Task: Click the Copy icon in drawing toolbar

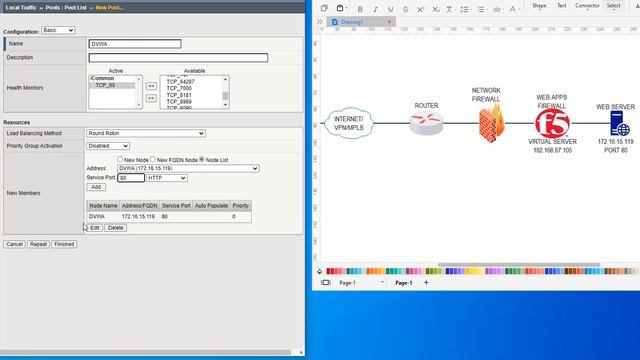Action: tap(324, 8)
